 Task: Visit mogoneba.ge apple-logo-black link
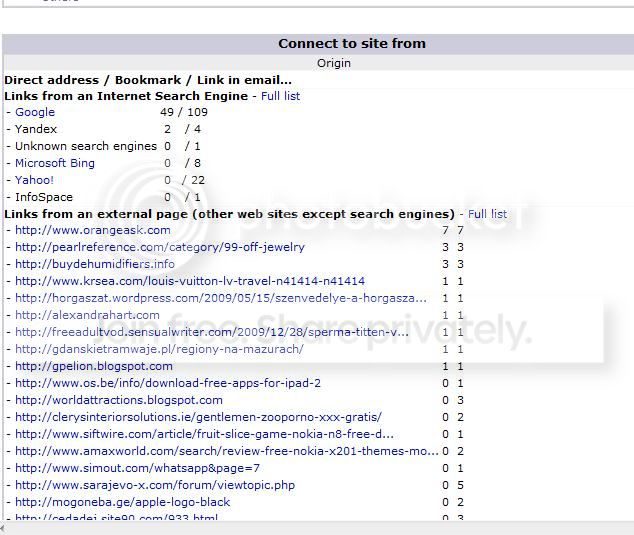(x=122, y=502)
